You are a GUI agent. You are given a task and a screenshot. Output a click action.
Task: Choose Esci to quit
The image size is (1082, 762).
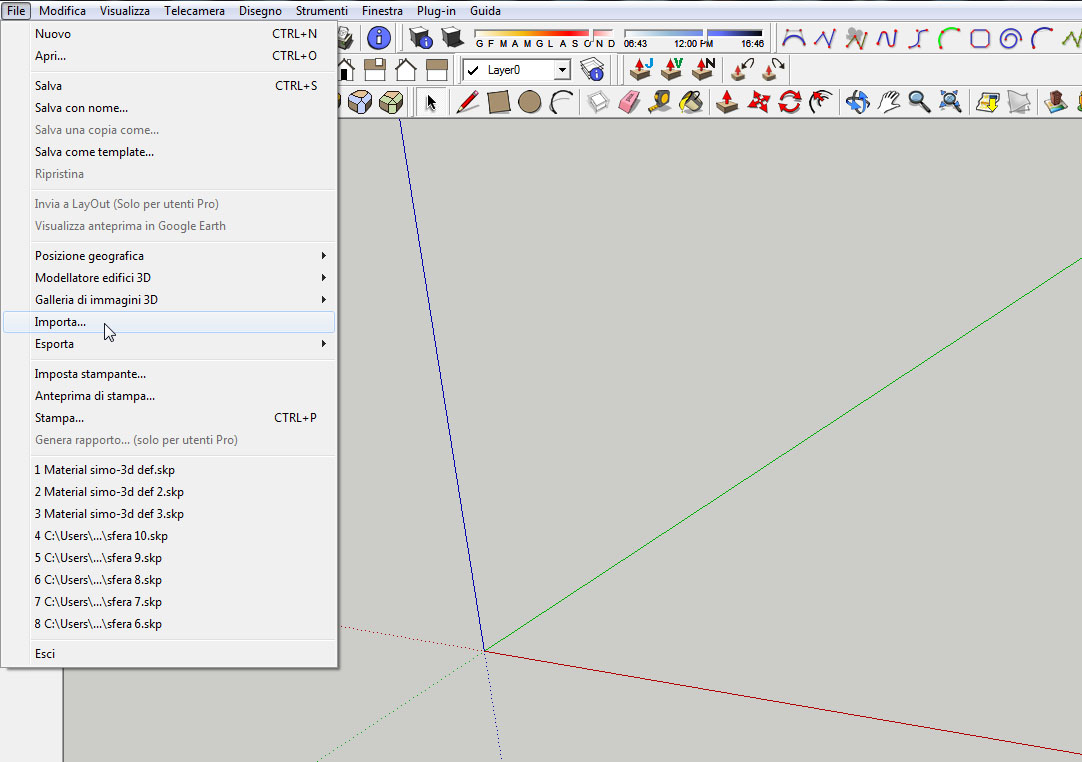coord(169,654)
